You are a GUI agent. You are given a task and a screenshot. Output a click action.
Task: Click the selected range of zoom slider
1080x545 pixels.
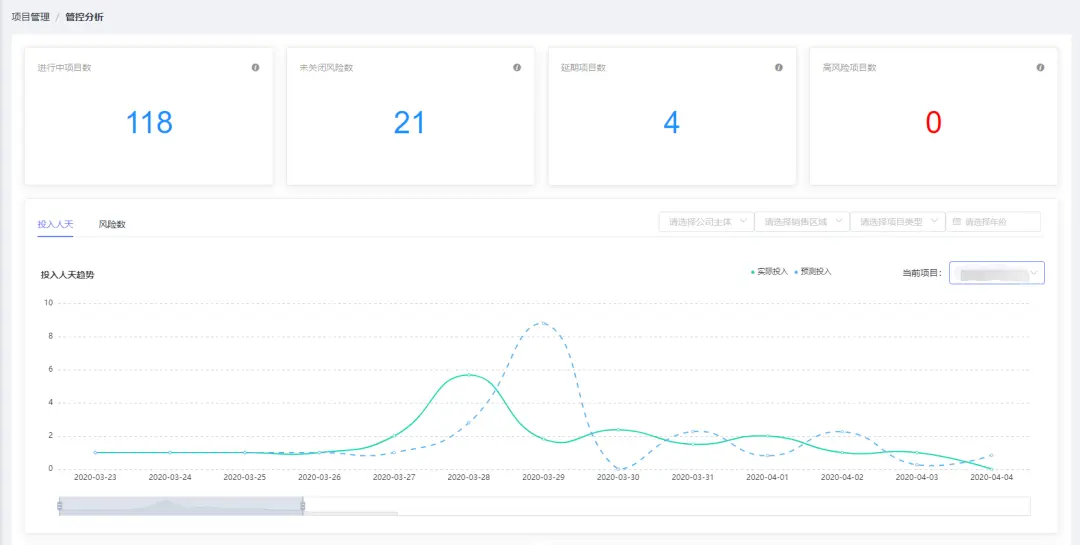181,506
